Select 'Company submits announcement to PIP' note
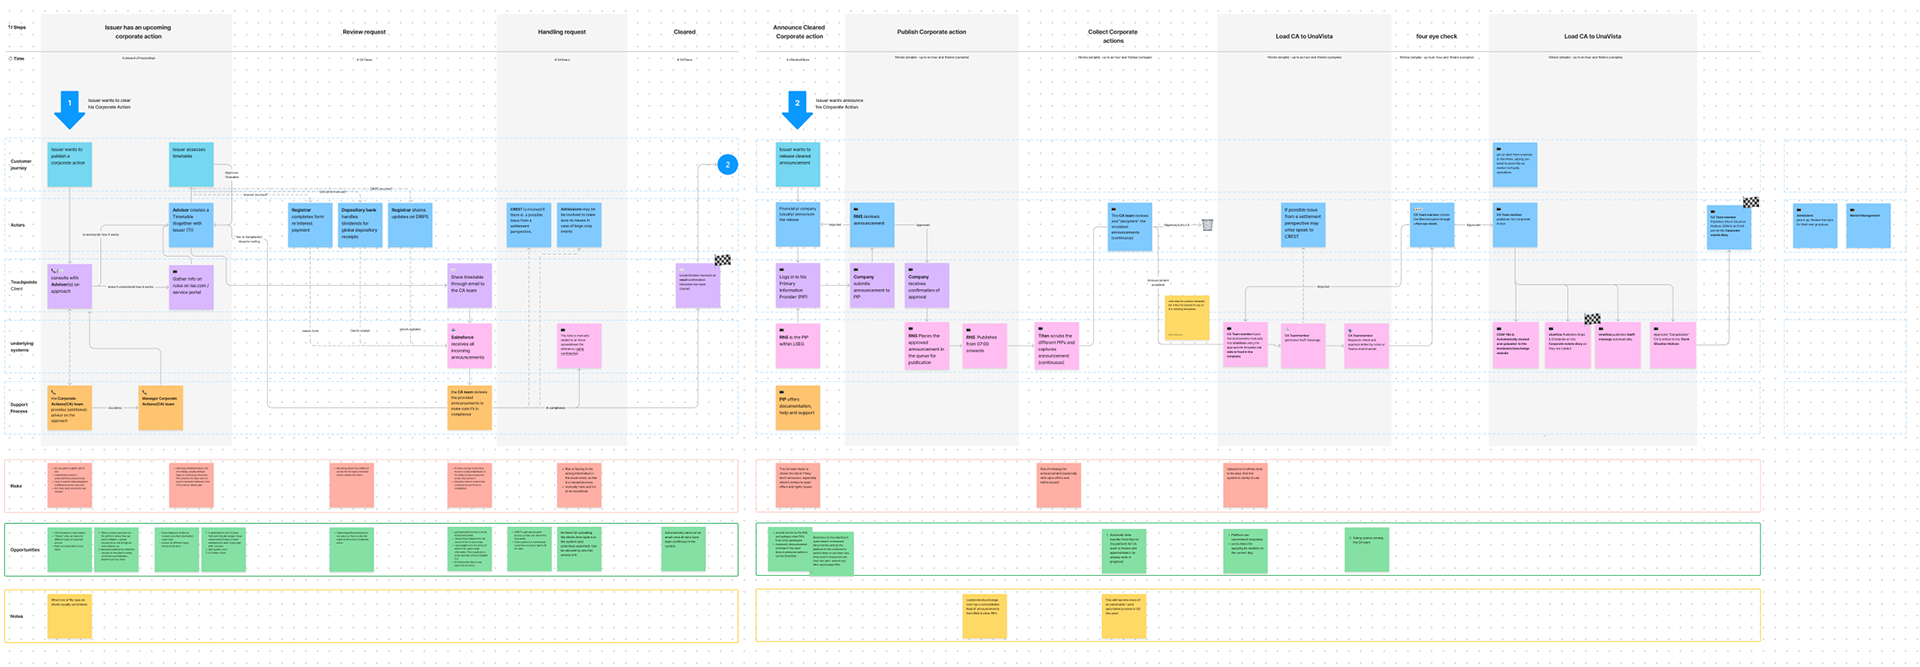This screenshot has width=1920, height=667. tap(872, 286)
